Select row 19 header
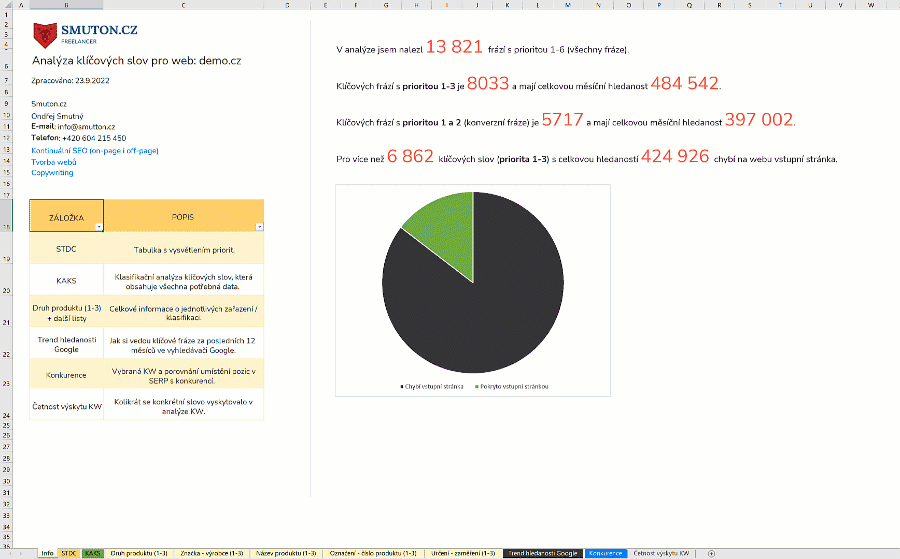This screenshot has height=559, width=900. (6, 248)
